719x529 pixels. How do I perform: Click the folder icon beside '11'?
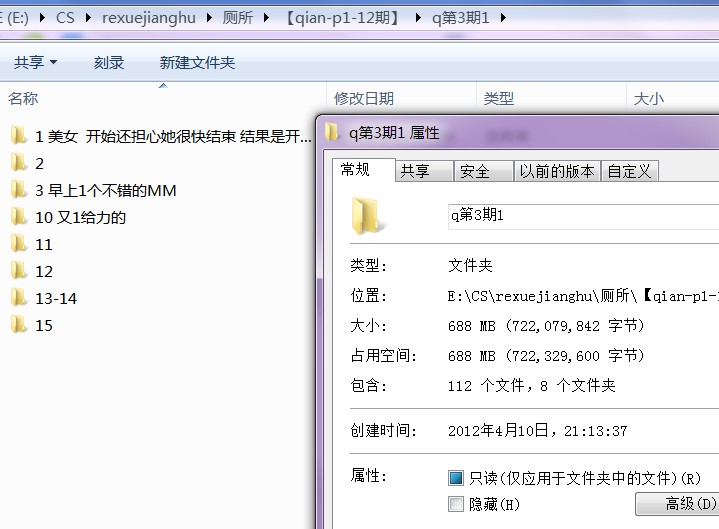(x=19, y=244)
